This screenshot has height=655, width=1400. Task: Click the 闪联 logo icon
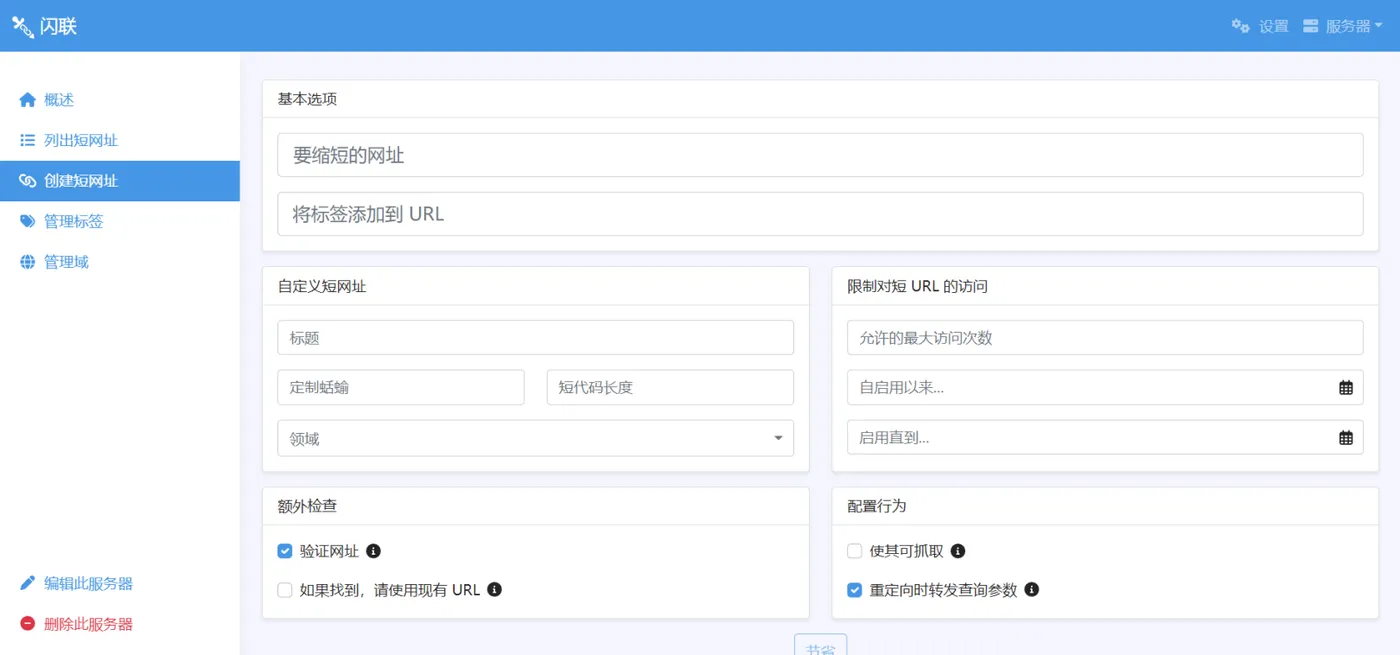pos(22,26)
